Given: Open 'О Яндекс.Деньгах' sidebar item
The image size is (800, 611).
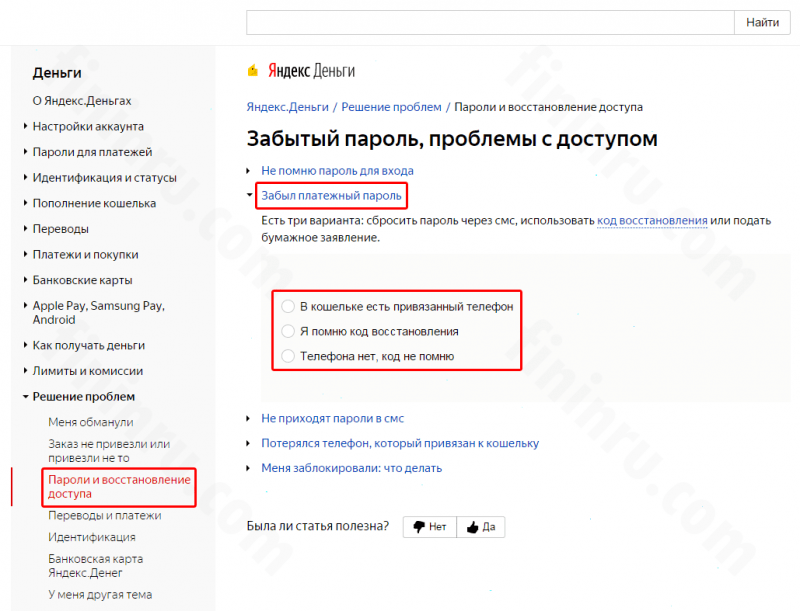Looking at the screenshot, I should [82, 100].
